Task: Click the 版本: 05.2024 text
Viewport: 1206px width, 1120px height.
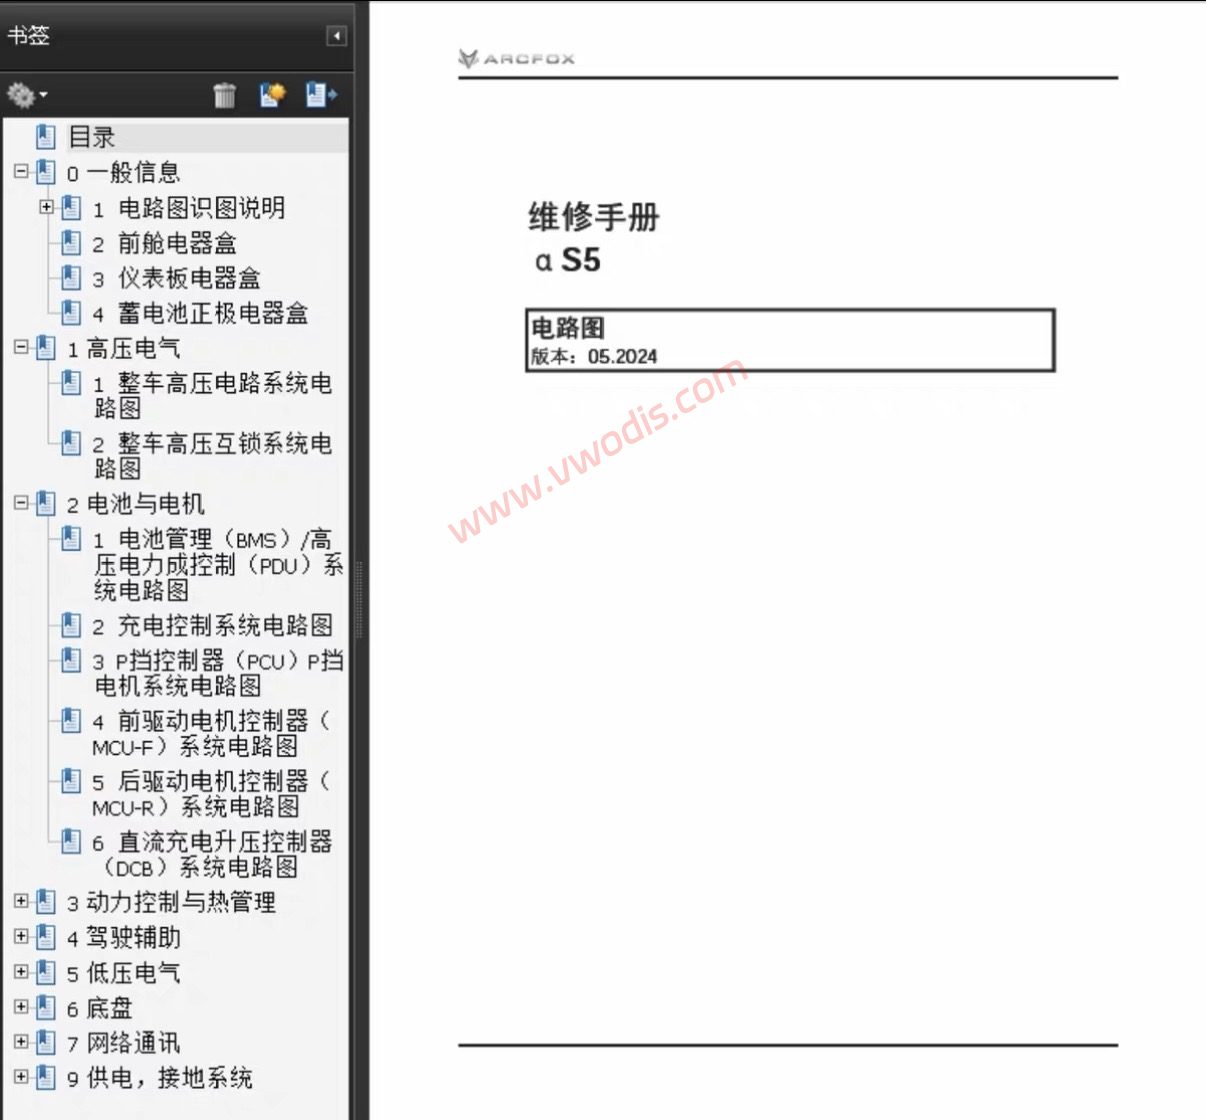Action: click(x=594, y=356)
